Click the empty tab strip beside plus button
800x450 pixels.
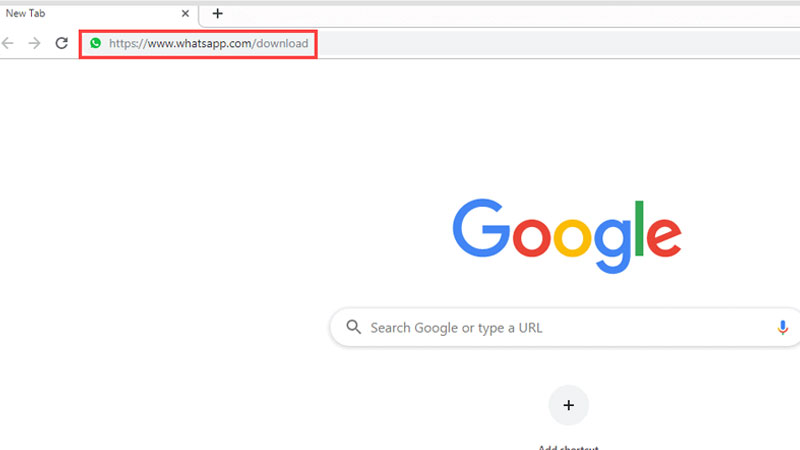click(510, 14)
